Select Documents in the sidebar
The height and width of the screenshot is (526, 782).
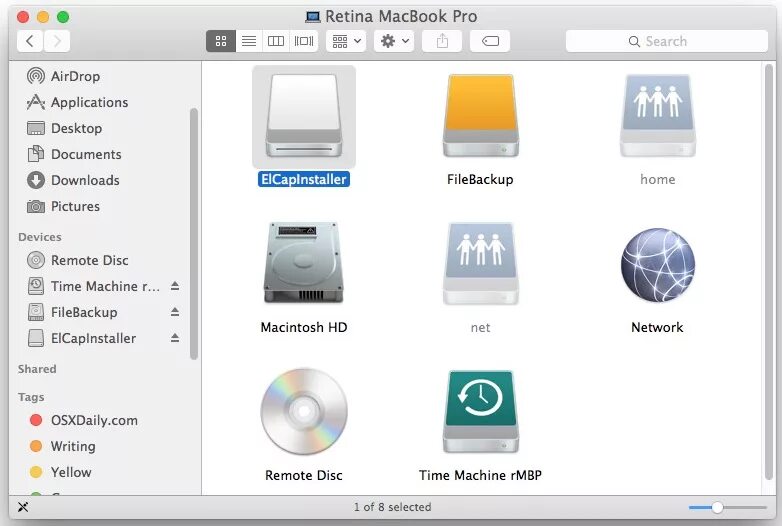(x=74, y=154)
